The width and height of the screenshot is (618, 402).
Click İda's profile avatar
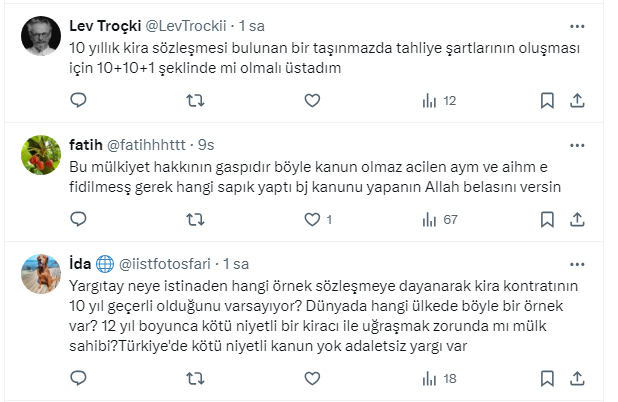point(42,272)
